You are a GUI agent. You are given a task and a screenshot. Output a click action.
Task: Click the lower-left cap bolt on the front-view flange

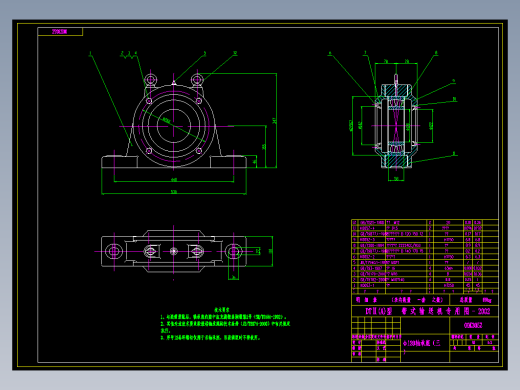[149, 151]
